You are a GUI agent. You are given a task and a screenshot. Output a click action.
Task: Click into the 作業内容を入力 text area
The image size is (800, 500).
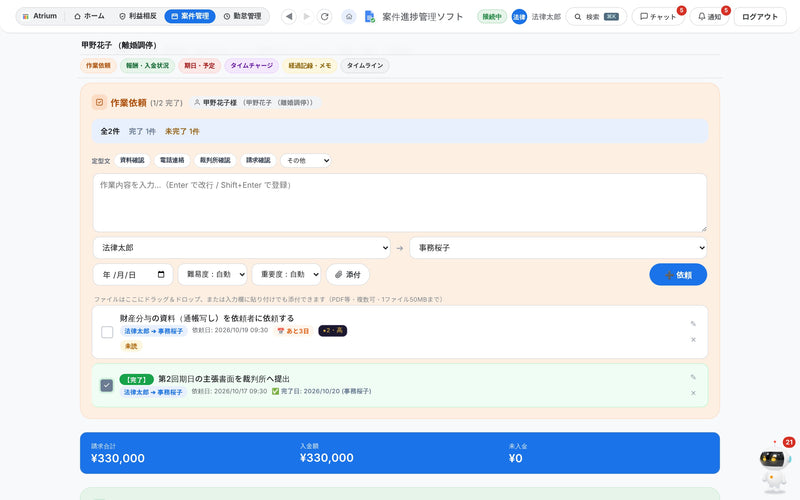[400, 203]
